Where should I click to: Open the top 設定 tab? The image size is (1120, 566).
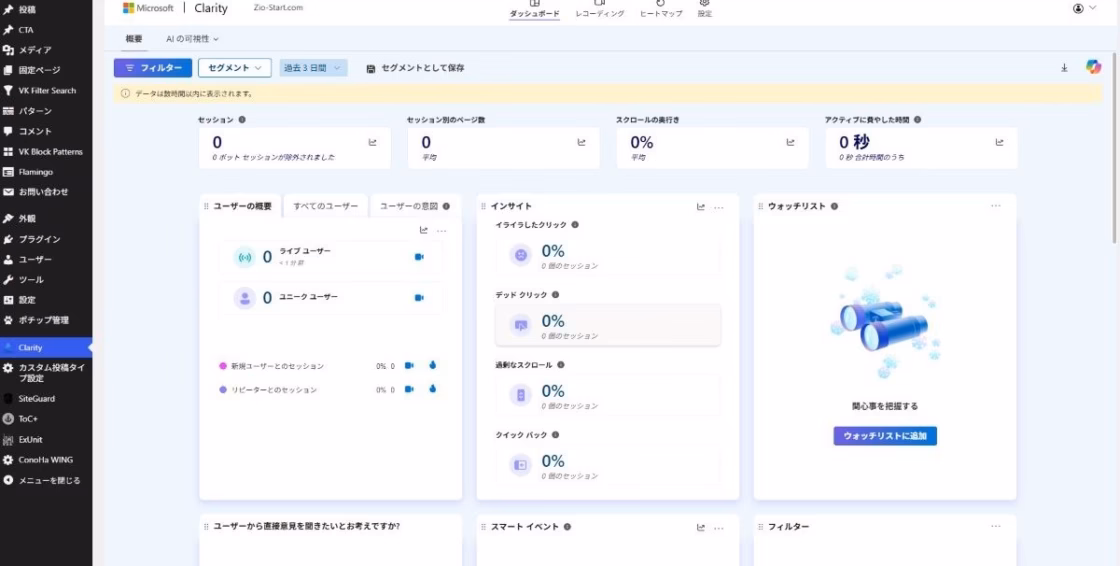point(704,9)
